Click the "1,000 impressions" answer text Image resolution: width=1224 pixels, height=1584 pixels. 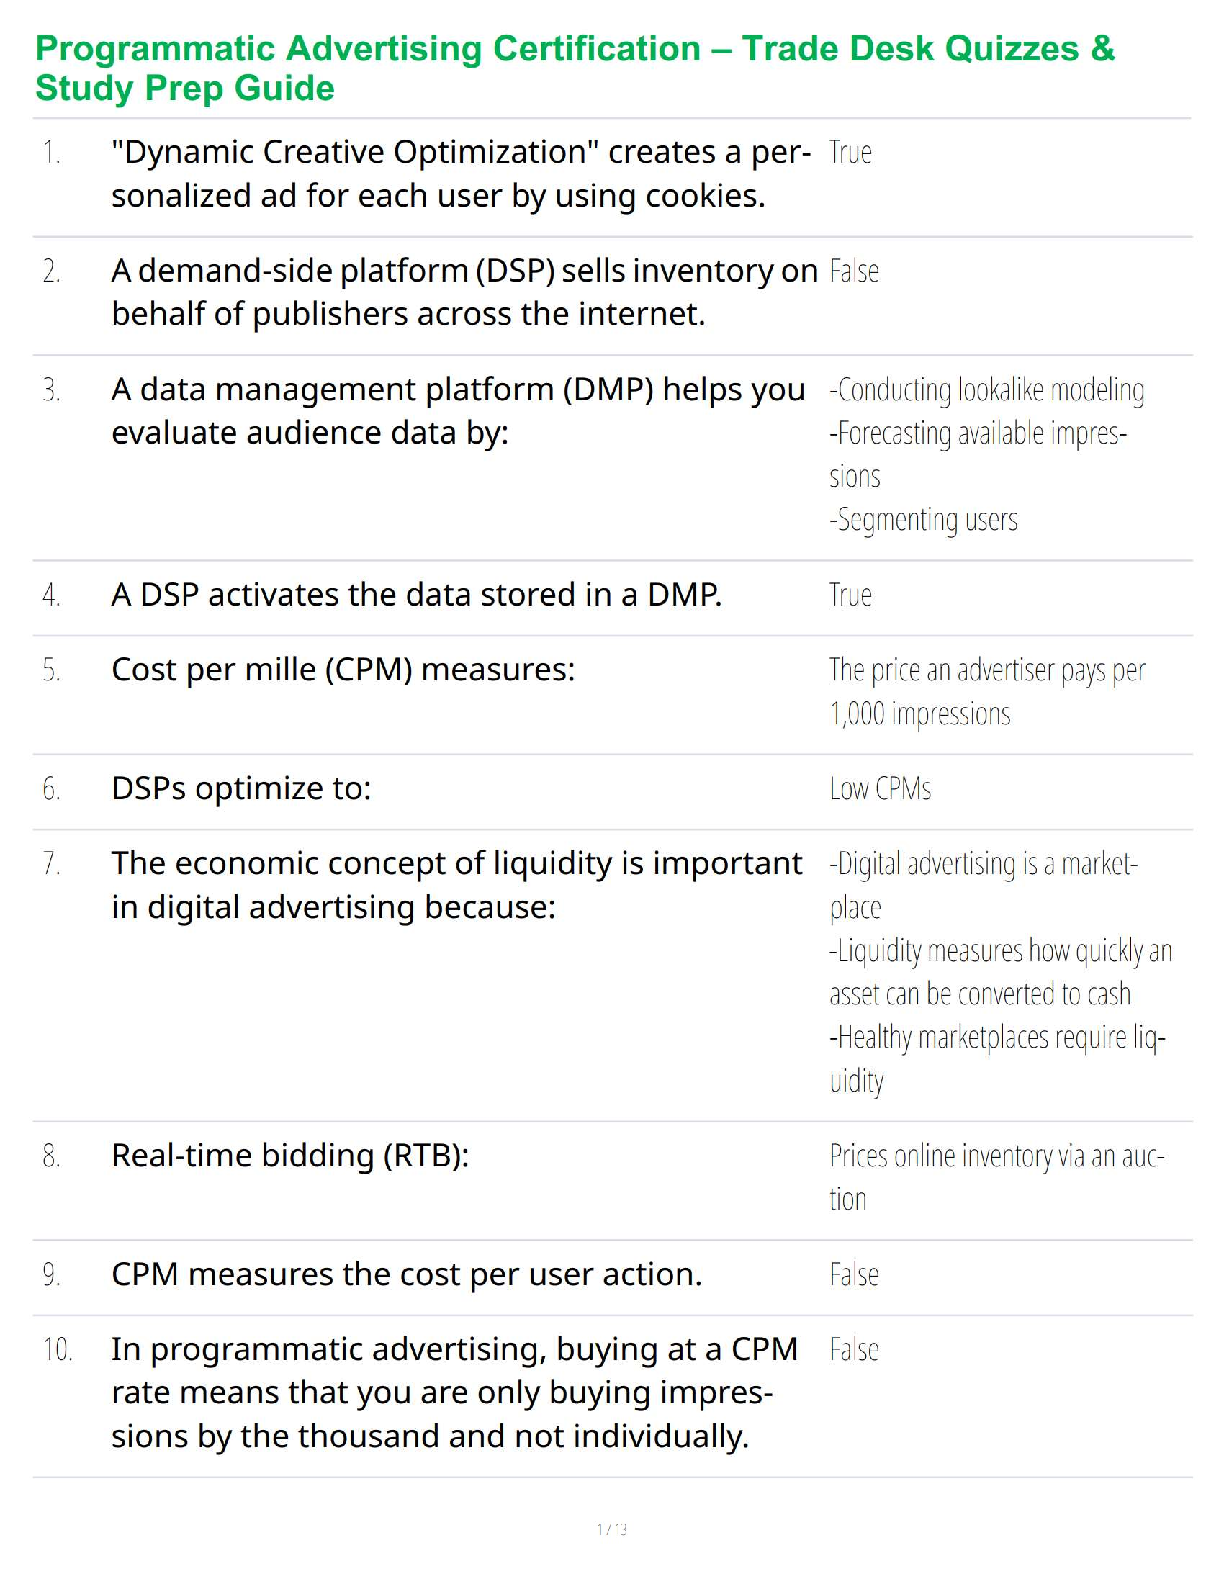920,714
